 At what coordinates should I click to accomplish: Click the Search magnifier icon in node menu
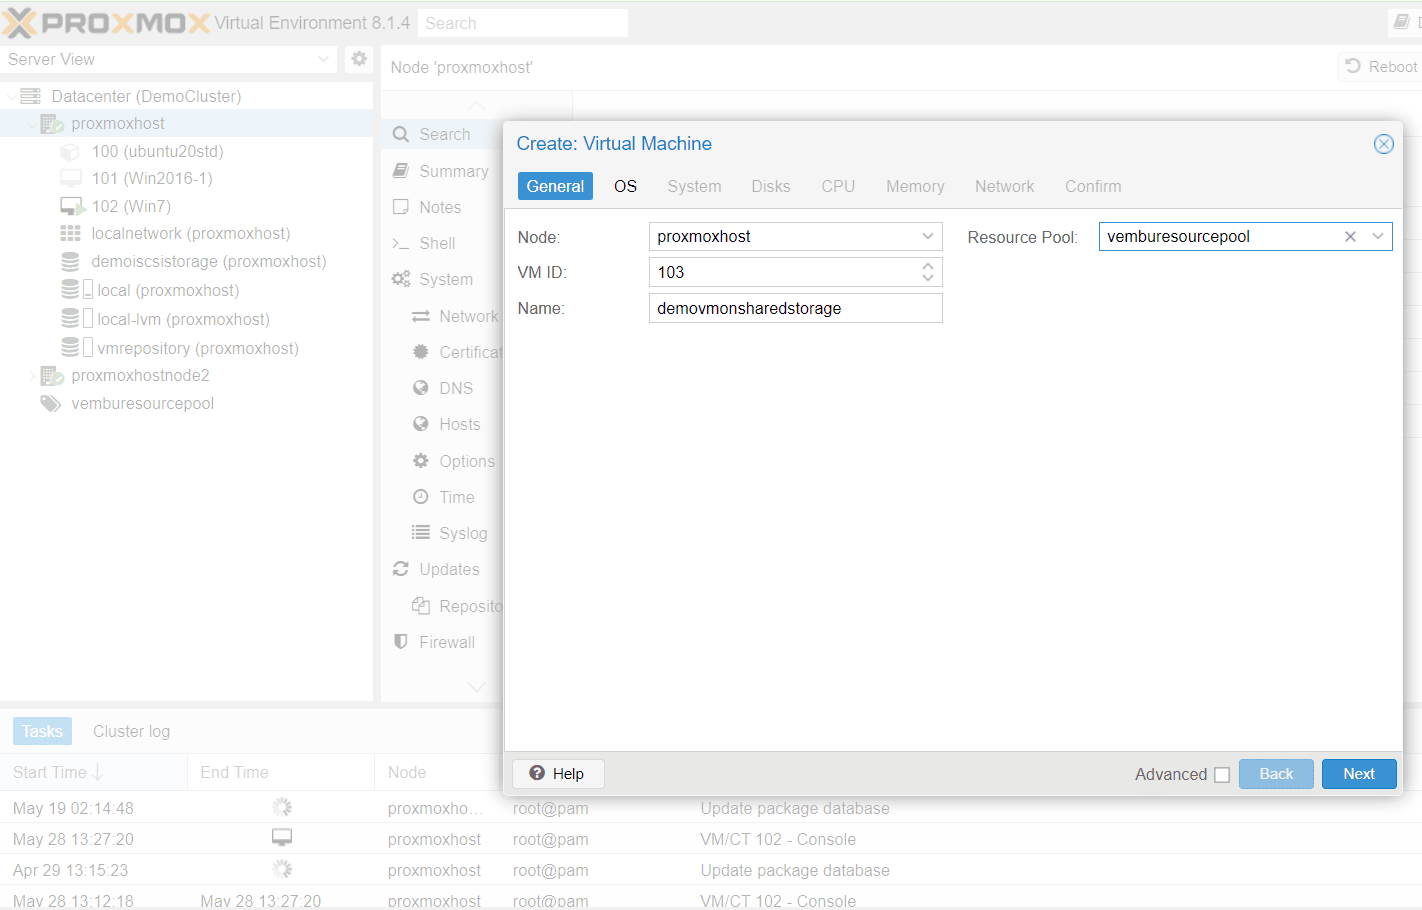coord(401,134)
